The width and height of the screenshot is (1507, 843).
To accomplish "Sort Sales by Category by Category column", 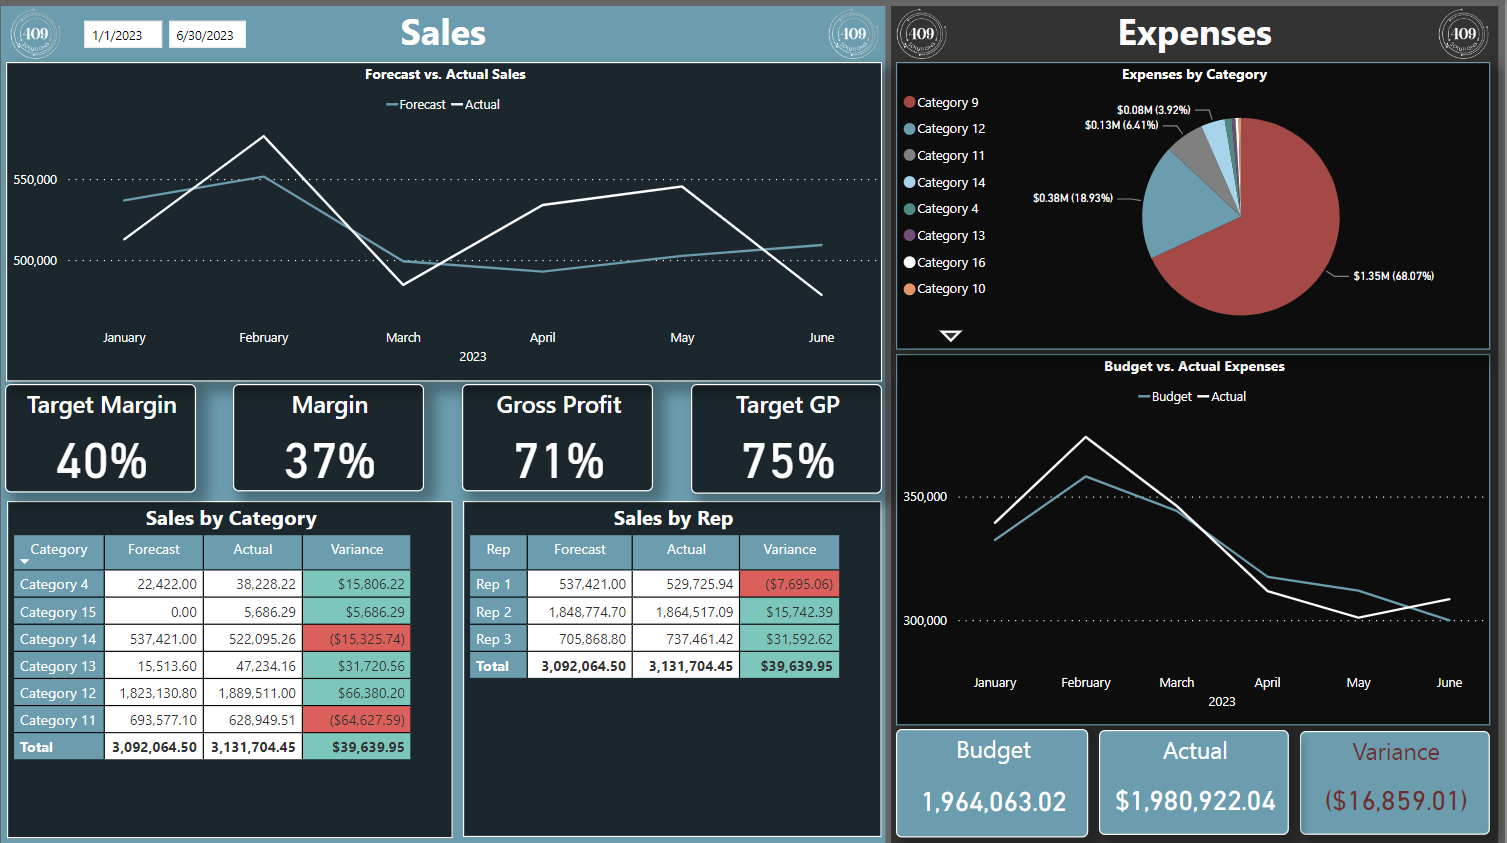I will (x=59, y=551).
